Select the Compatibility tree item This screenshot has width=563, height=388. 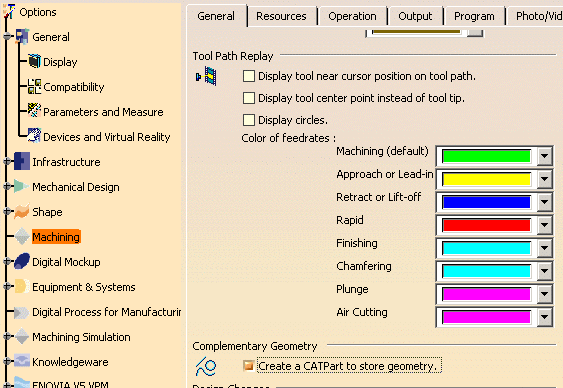coord(74,87)
